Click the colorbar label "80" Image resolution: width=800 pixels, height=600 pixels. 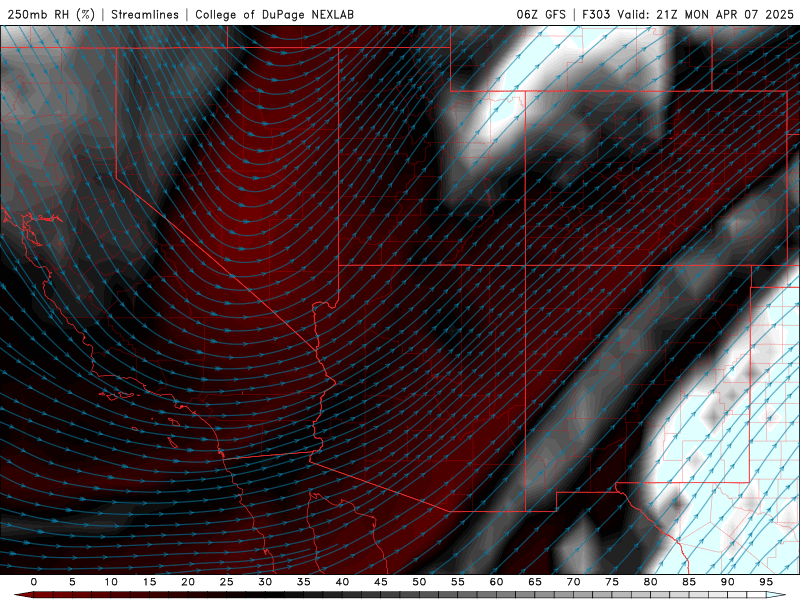click(651, 582)
